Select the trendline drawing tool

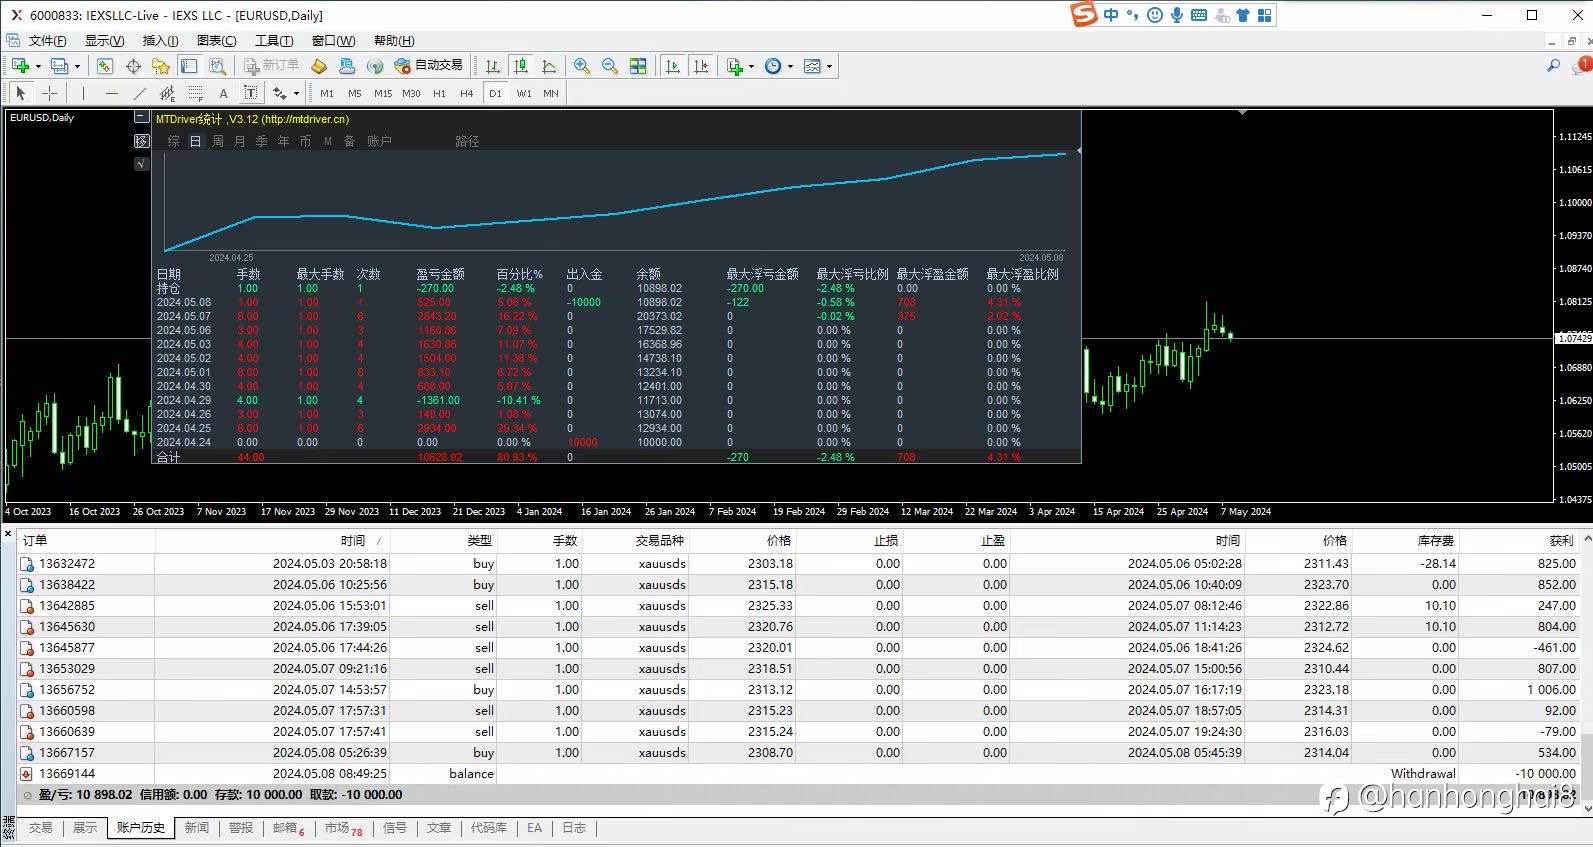click(139, 93)
